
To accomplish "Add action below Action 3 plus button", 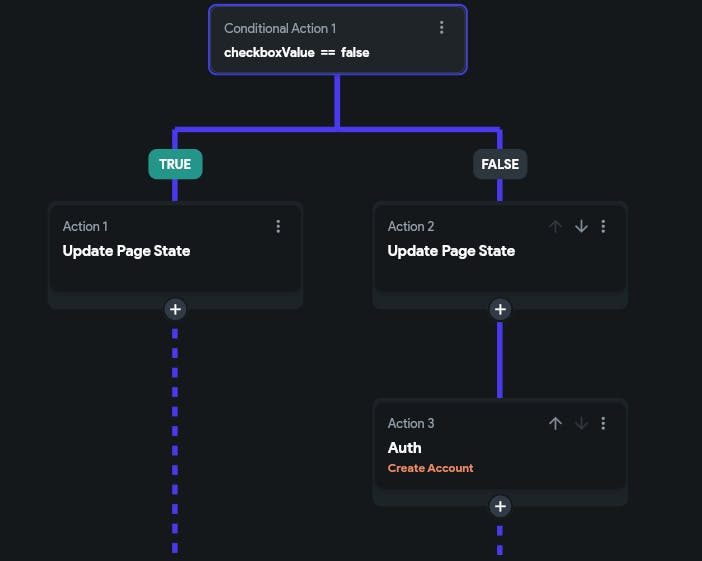I will (500, 506).
